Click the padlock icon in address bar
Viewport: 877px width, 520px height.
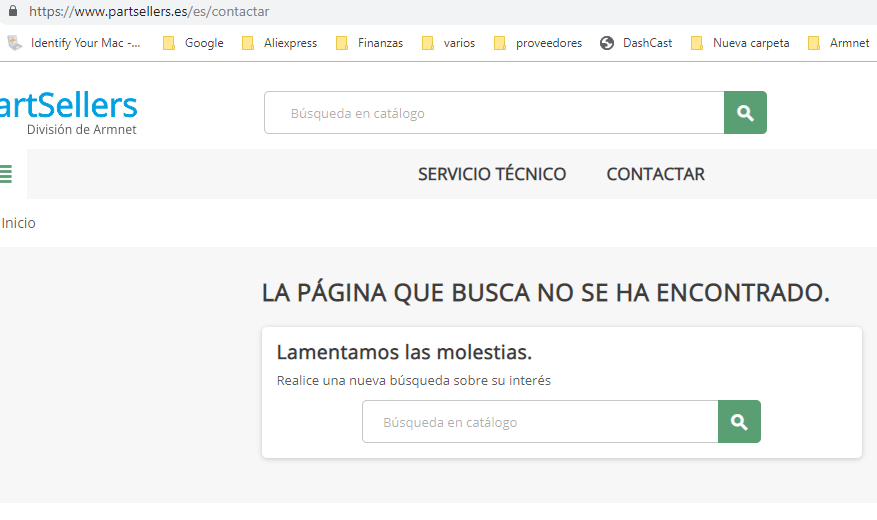tap(13, 11)
